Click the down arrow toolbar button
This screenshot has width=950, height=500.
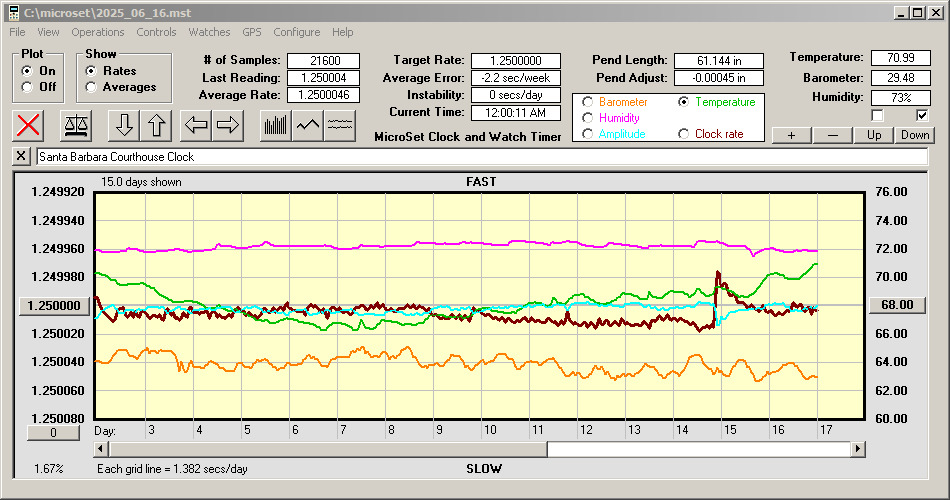pos(124,125)
